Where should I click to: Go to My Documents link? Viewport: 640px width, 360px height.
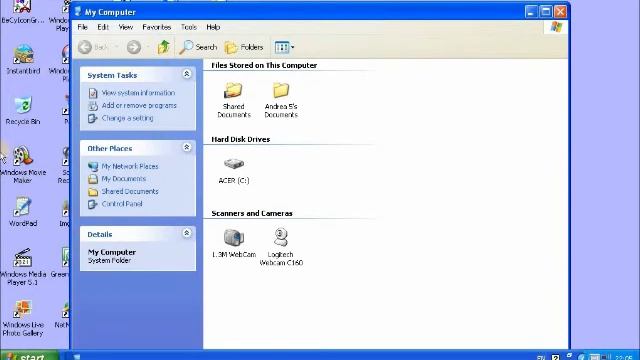coord(123,179)
